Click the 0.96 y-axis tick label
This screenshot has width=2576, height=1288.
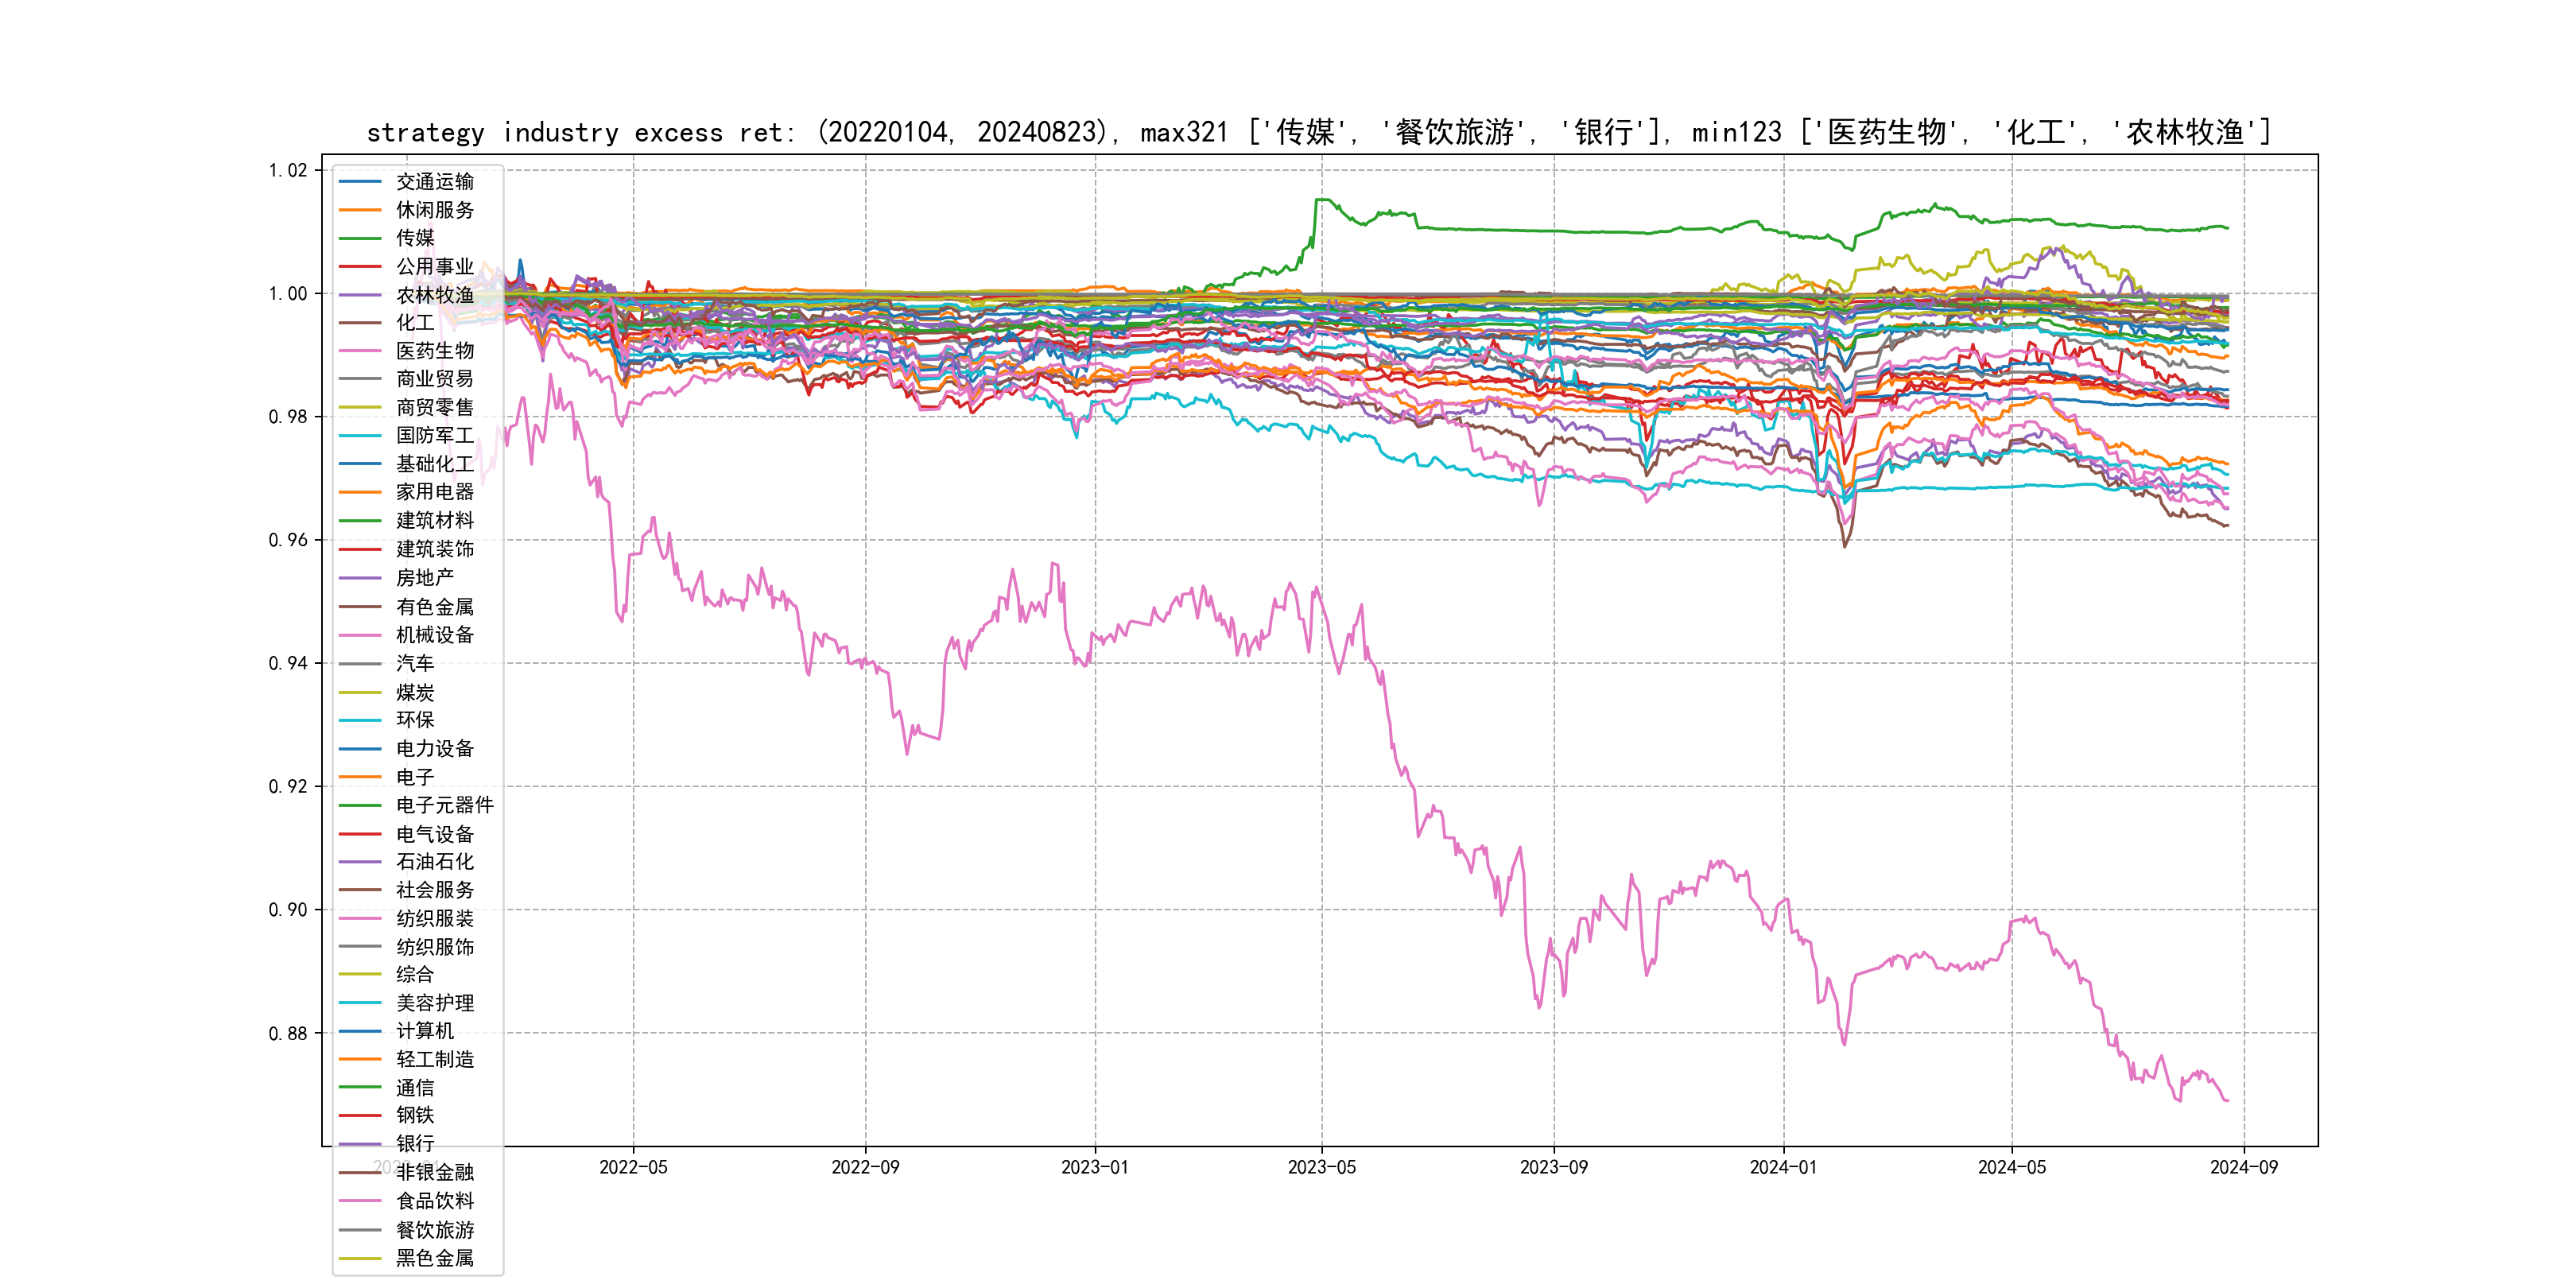click(x=288, y=540)
